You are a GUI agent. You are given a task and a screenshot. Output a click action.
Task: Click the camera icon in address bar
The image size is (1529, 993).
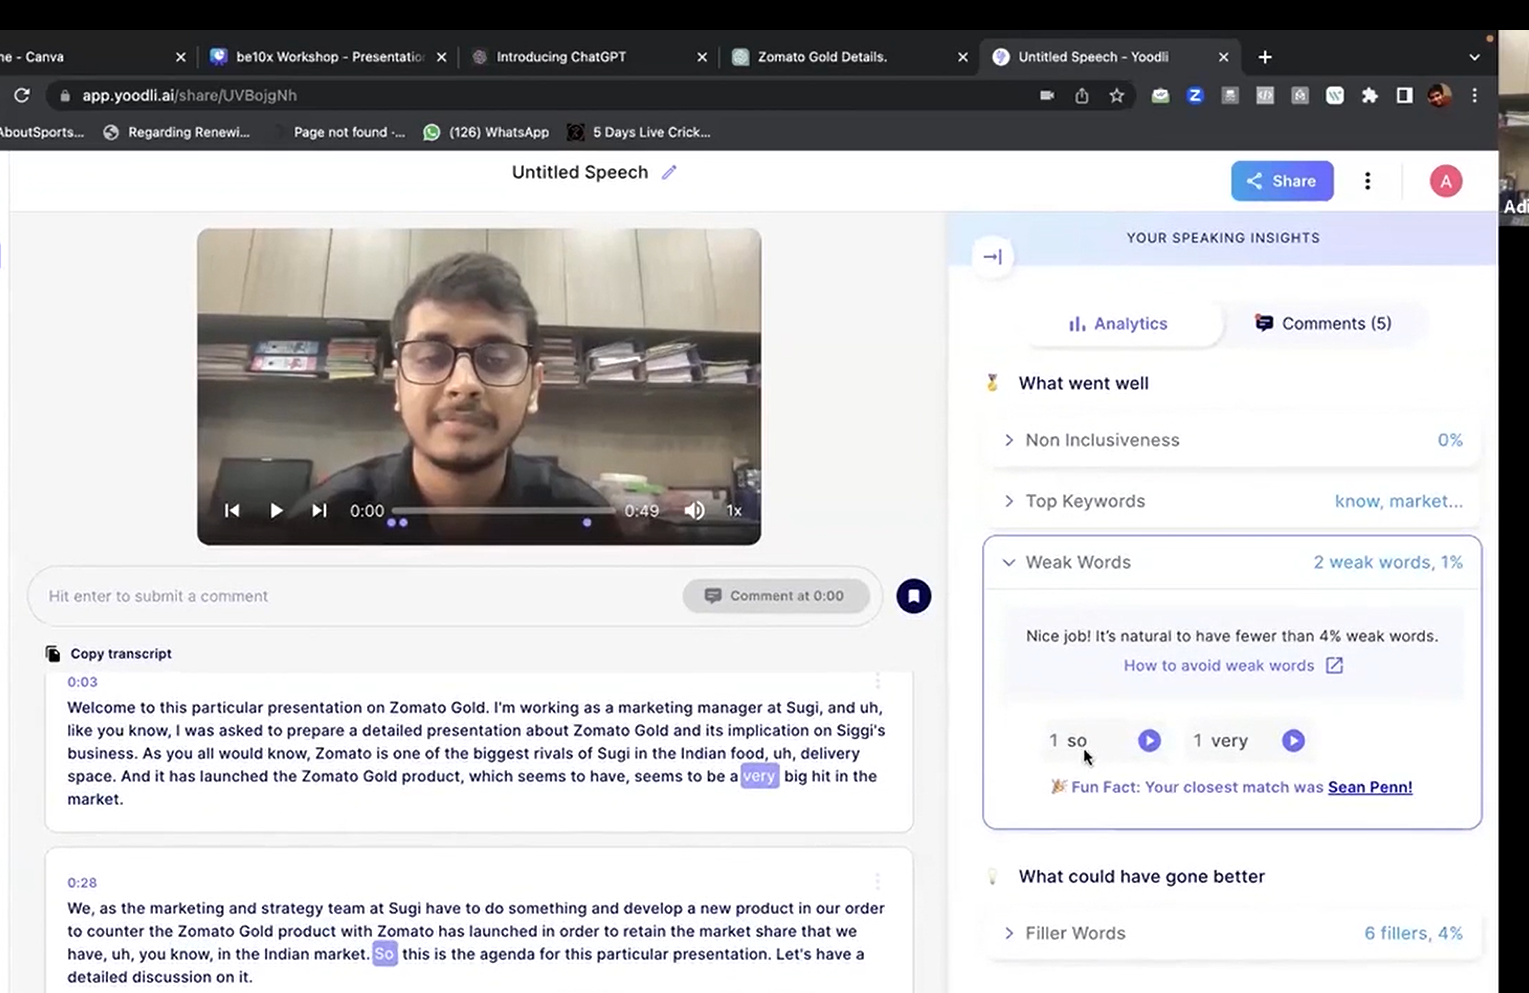1047,95
